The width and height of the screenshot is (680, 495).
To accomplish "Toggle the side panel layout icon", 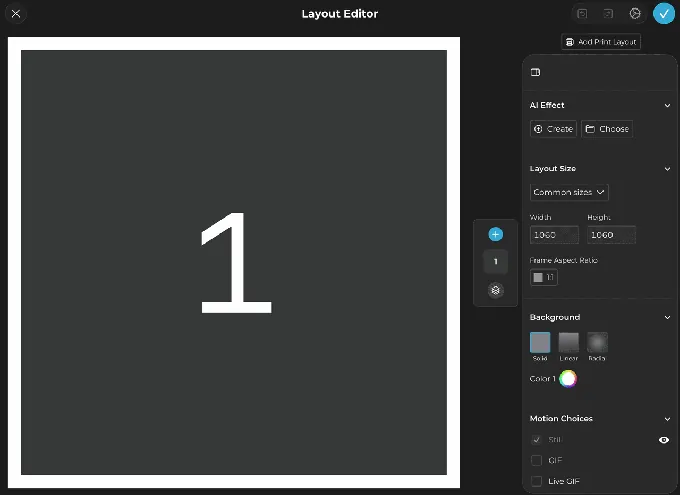I will [x=536, y=72].
